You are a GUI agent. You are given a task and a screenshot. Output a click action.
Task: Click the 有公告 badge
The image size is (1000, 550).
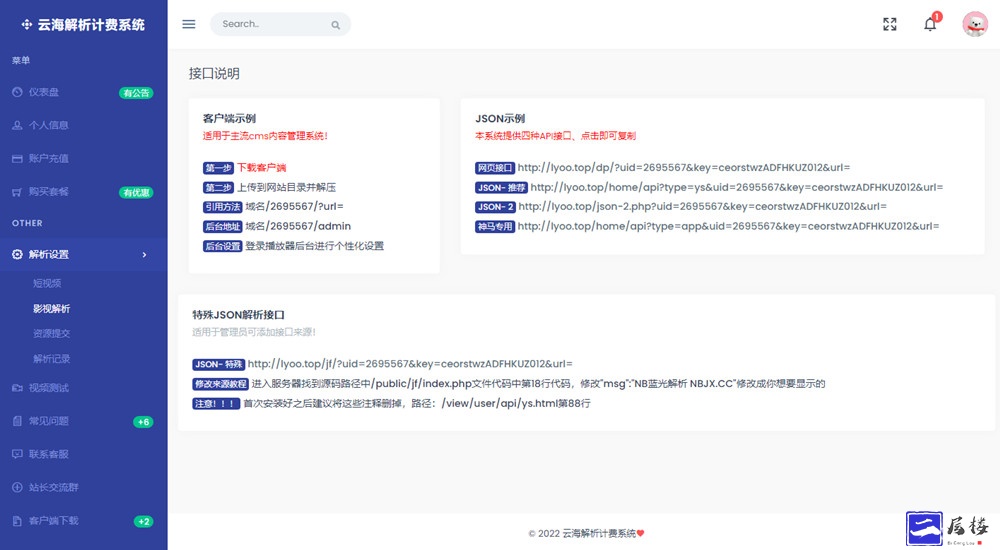pos(136,93)
